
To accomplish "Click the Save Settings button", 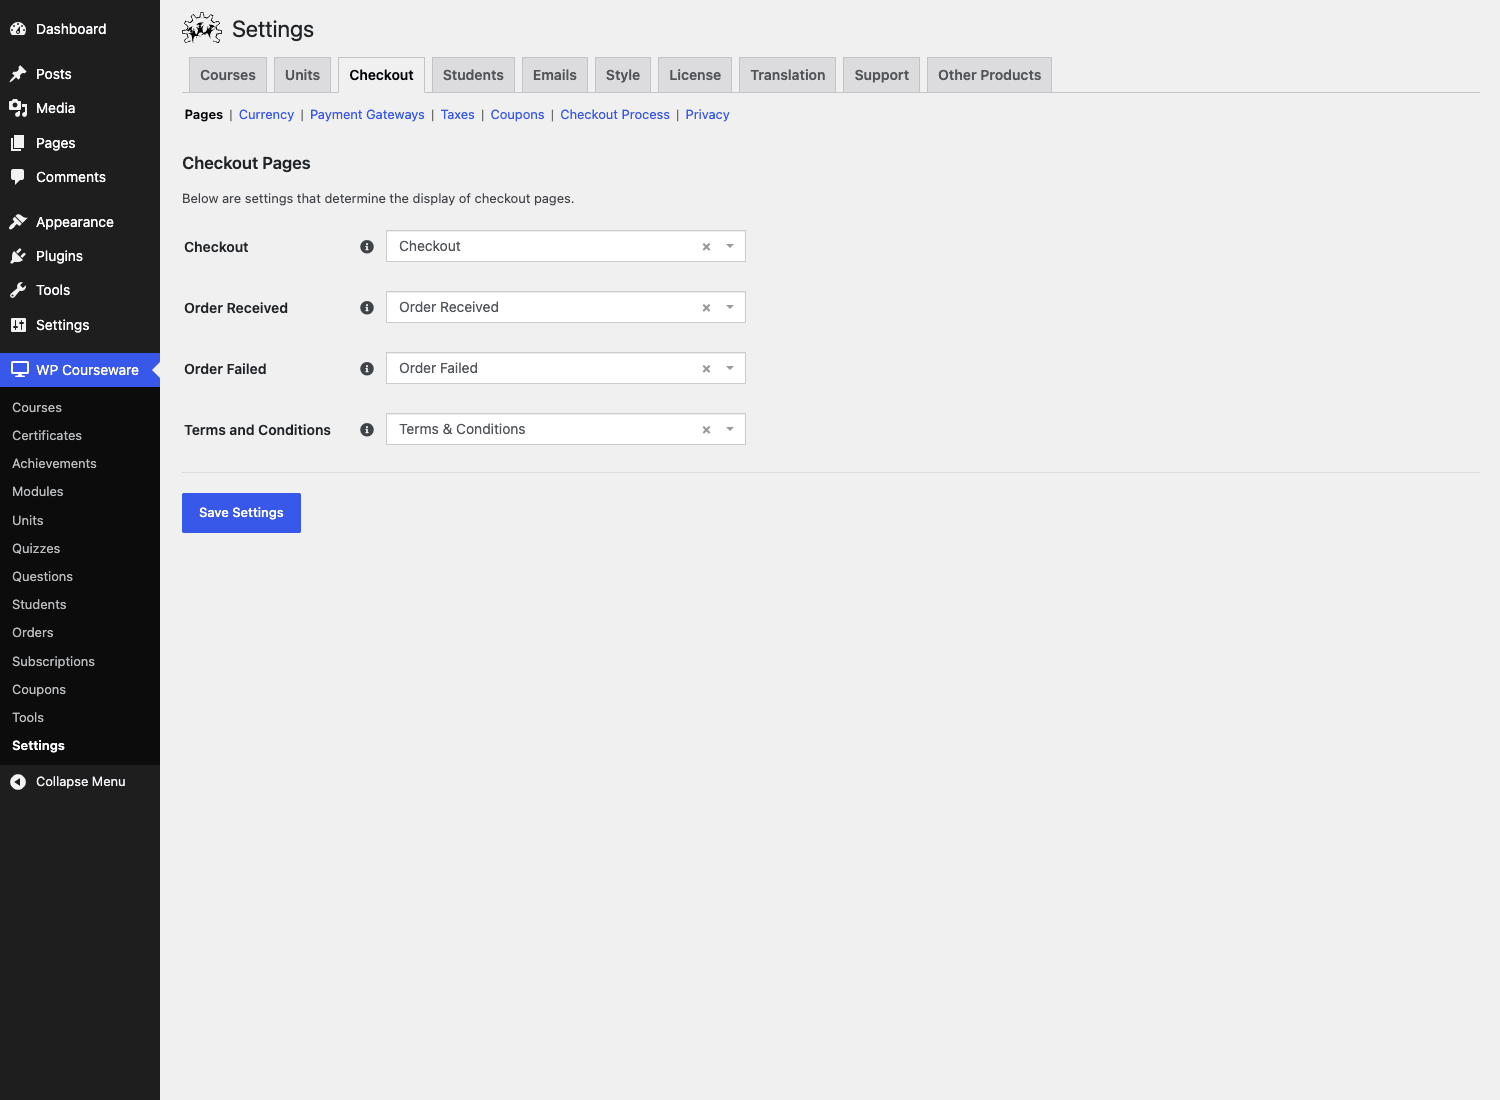I will click(x=241, y=513).
